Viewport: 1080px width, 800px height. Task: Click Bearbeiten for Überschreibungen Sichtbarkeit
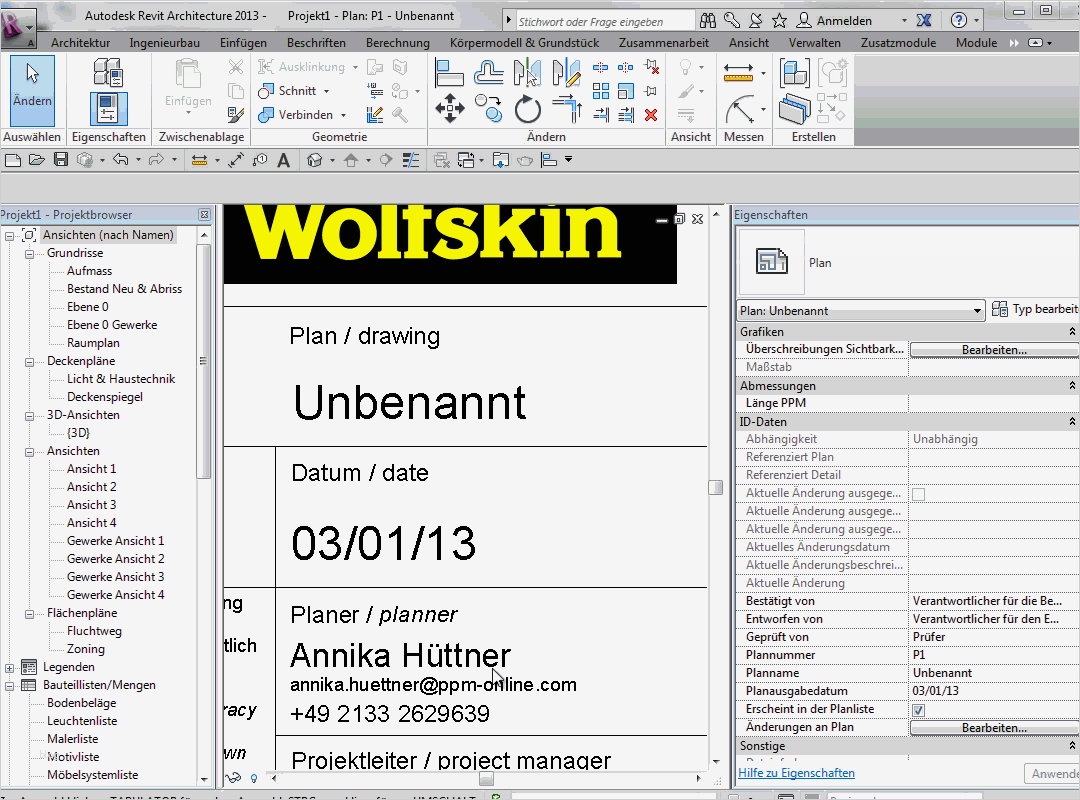(x=994, y=350)
